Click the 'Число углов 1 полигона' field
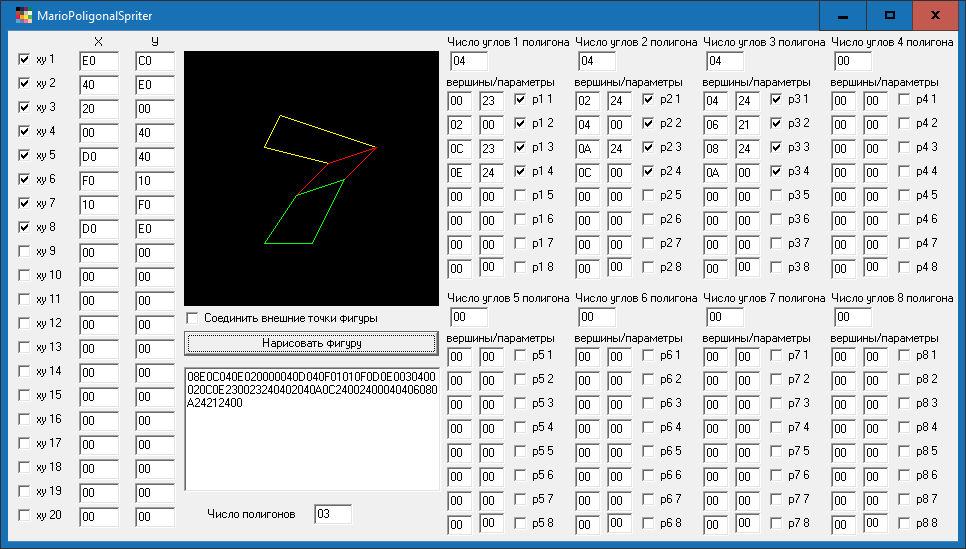The height and width of the screenshot is (549, 966). (x=469, y=61)
